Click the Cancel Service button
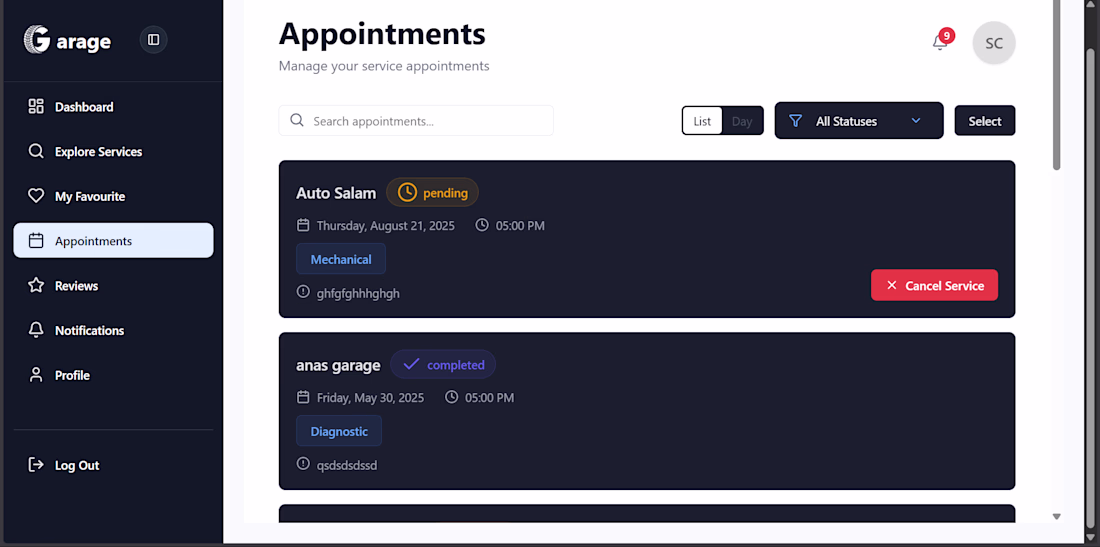Screen dimensions: 1100x547 click(x=934, y=285)
